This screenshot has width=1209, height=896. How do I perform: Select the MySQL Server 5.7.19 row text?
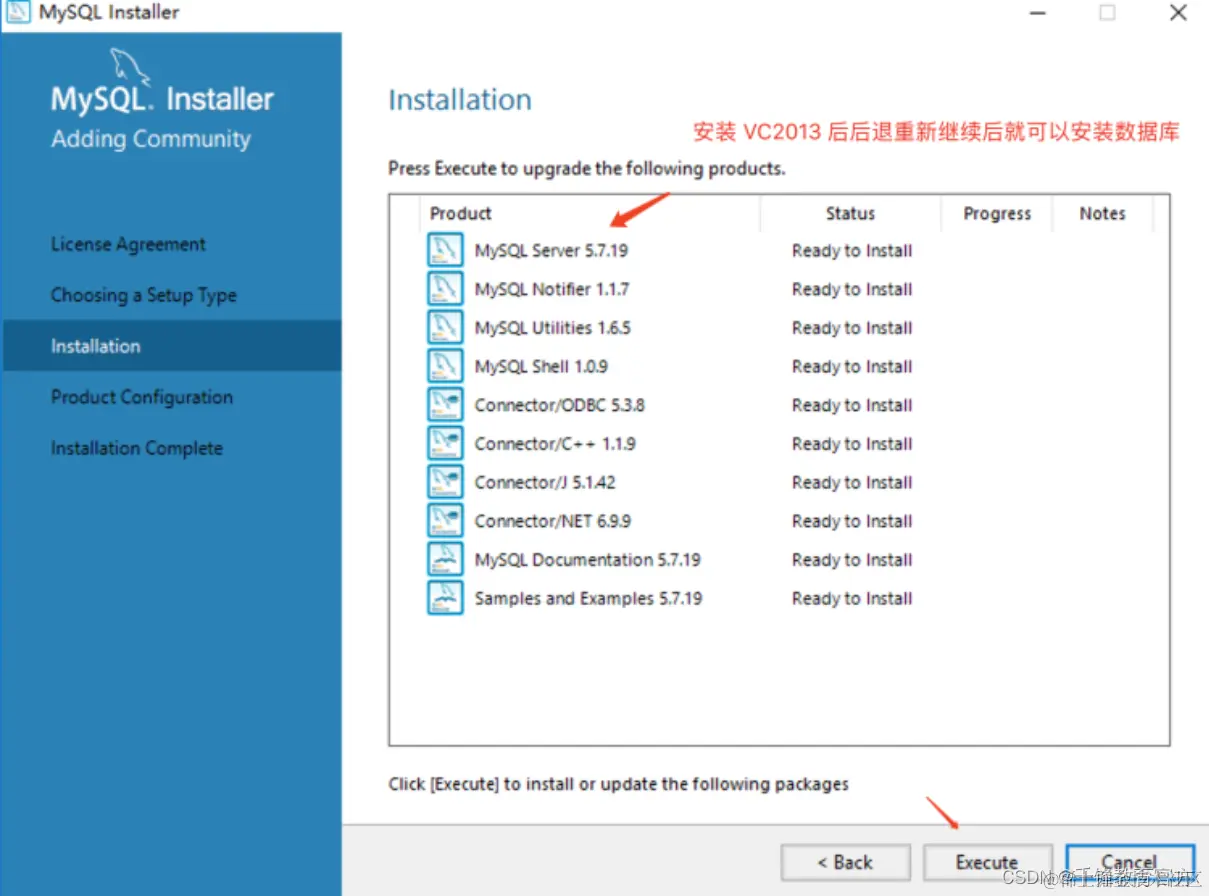551,251
